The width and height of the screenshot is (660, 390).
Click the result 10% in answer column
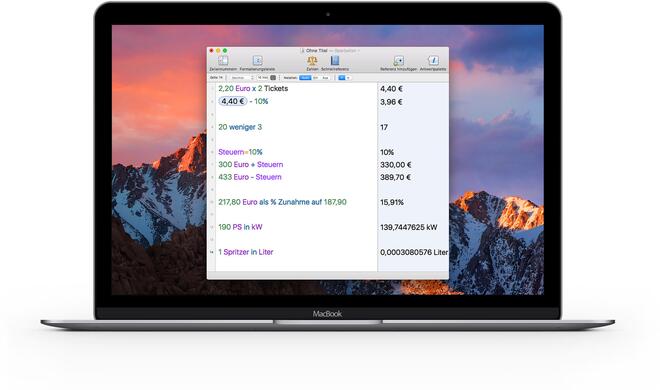(387, 152)
